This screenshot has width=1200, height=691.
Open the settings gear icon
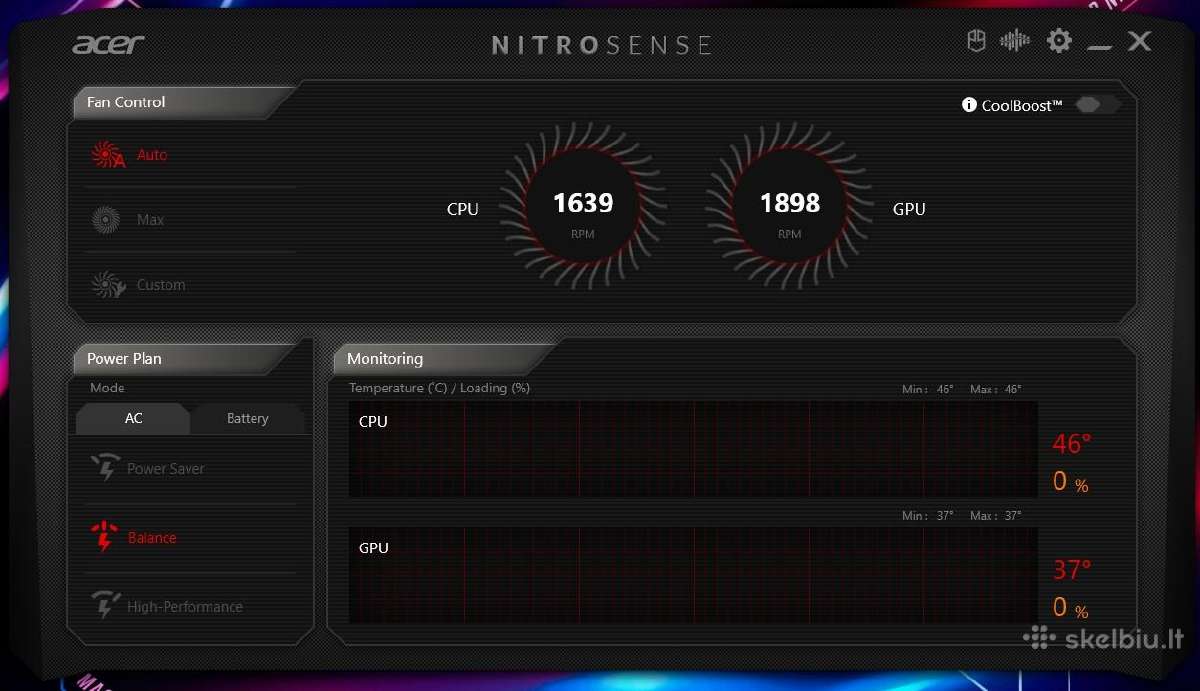coord(1059,41)
